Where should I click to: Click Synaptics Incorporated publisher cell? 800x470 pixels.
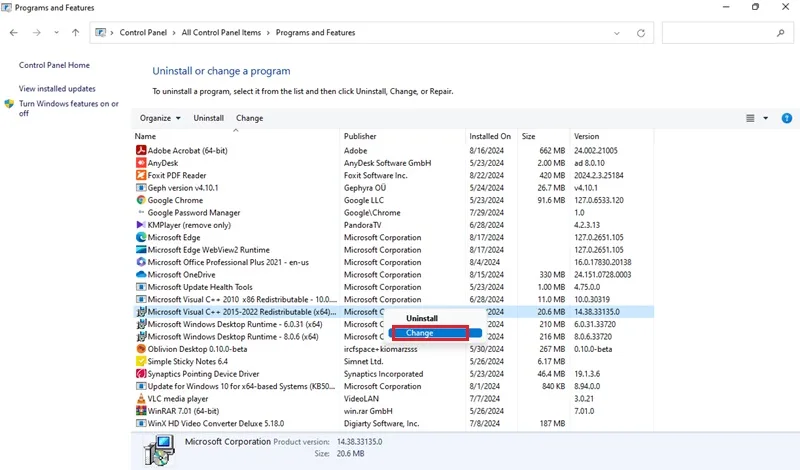pos(383,374)
